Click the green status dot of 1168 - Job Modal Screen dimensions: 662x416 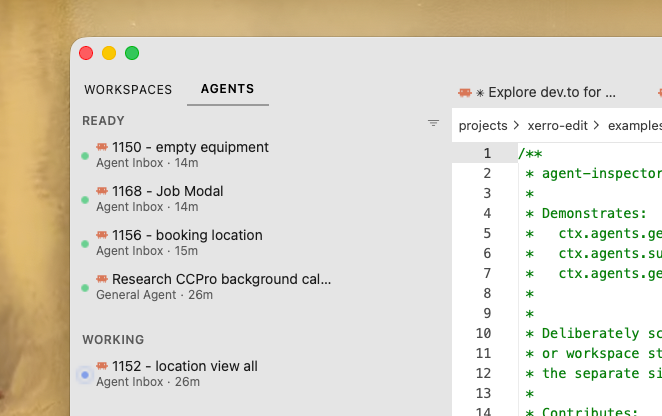tap(85, 200)
